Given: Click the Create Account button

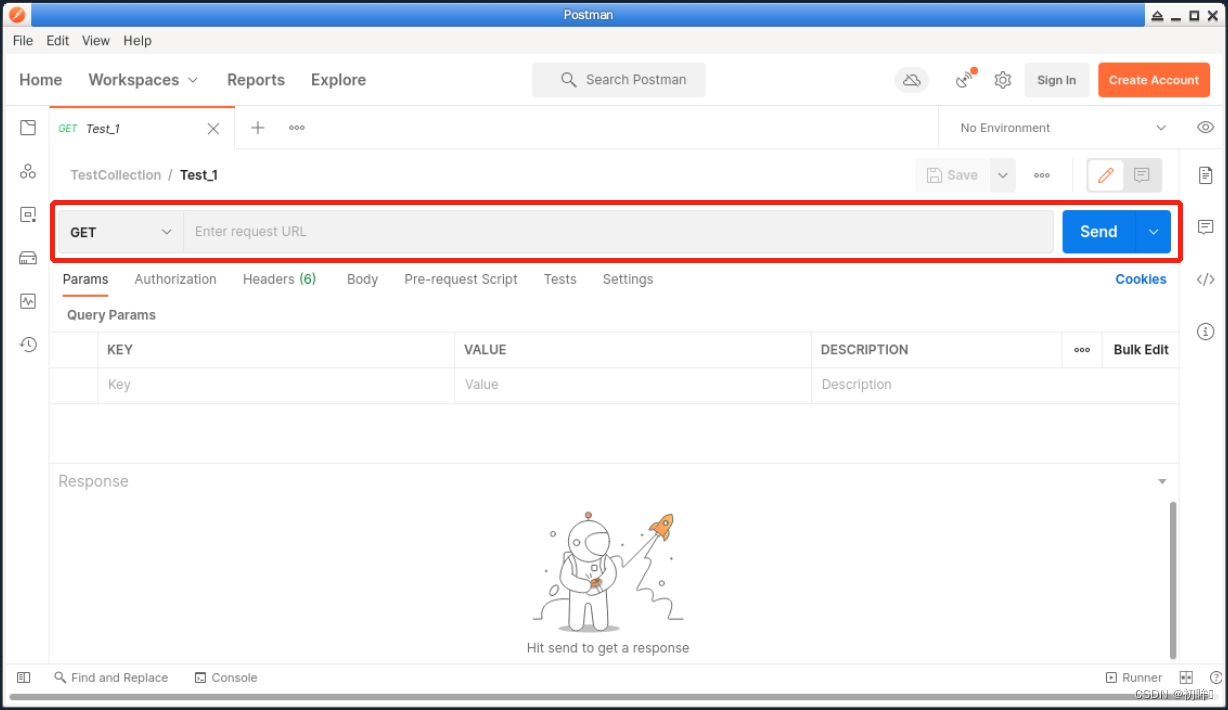Looking at the screenshot, I should tap(1153, 80).
